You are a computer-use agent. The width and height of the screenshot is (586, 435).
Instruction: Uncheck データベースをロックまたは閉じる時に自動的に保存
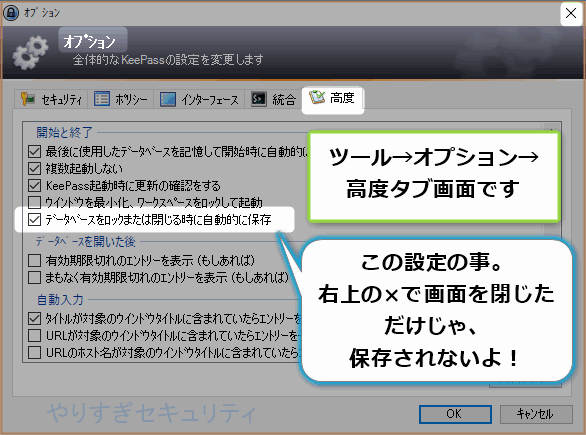coord(34,219)
